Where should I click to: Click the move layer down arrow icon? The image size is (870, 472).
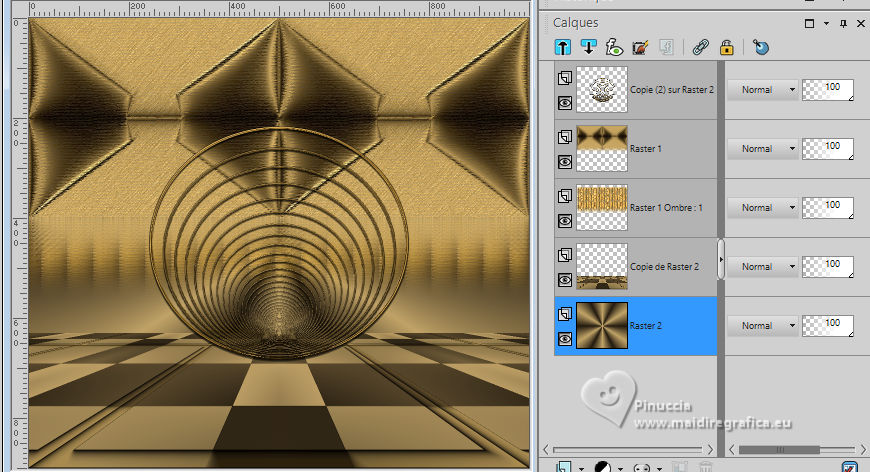[589, 46]
